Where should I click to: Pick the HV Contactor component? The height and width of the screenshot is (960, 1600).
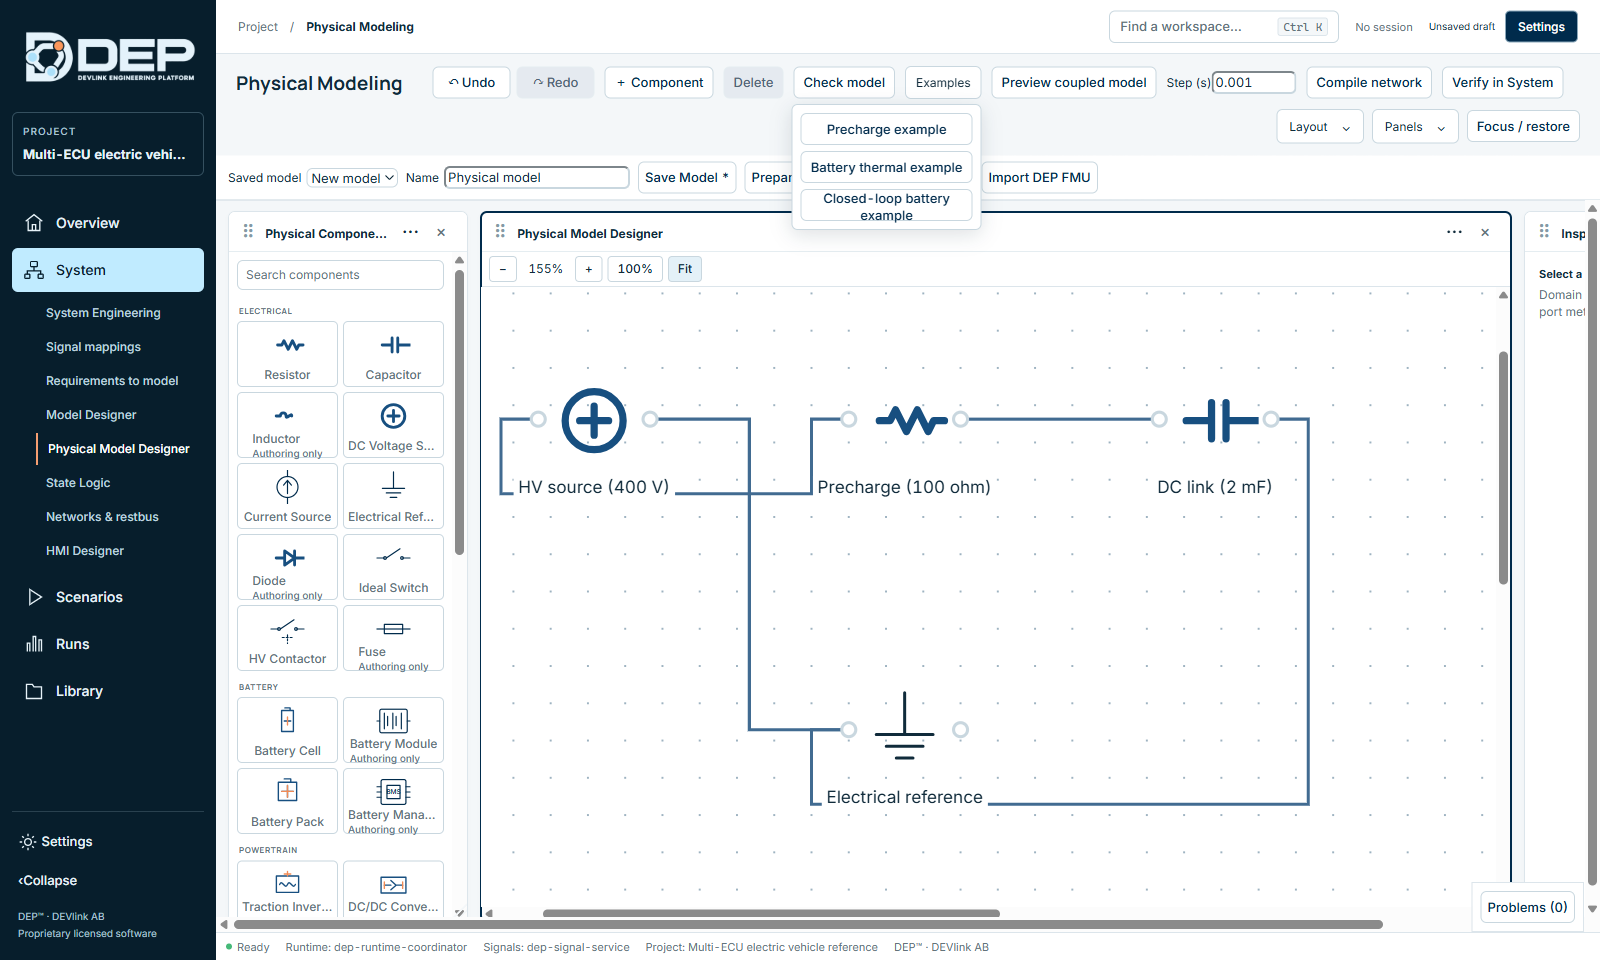tap(287, 638)
